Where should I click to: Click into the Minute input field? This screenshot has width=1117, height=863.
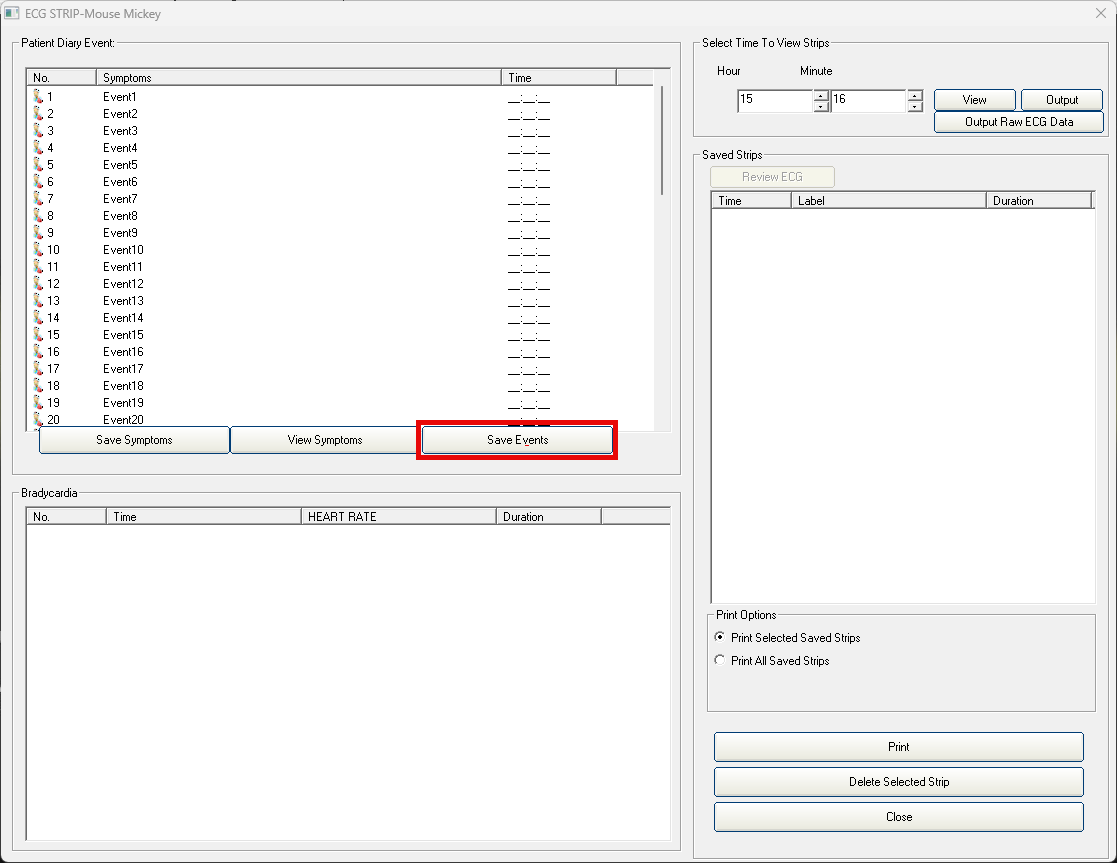coord(868,101)
